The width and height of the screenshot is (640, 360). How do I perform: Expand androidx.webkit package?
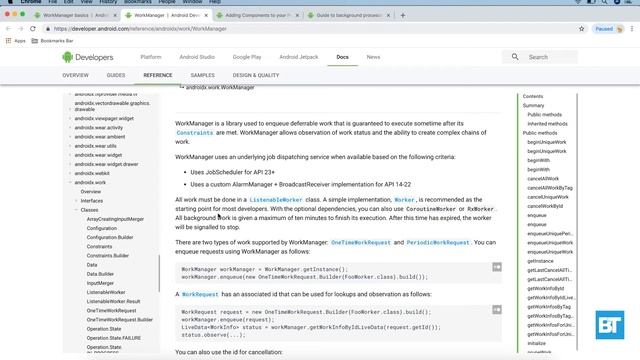click(x=70, y=173)
